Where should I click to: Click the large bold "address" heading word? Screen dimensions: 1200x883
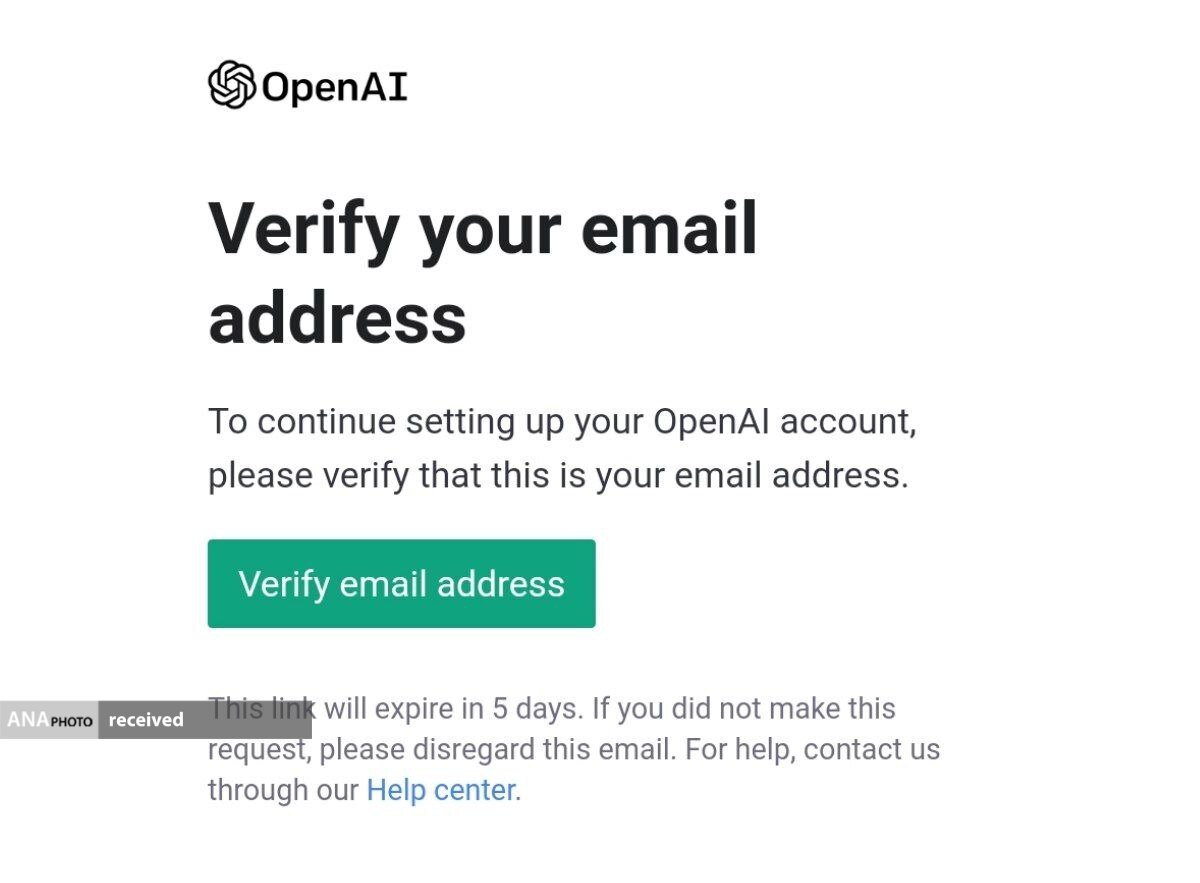[337, 318]
